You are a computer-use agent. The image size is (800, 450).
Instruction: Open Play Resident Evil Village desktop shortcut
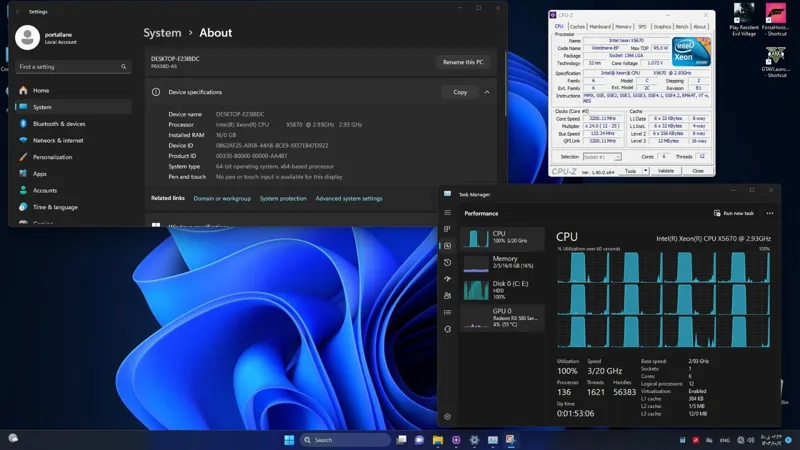tap(744, 19)
